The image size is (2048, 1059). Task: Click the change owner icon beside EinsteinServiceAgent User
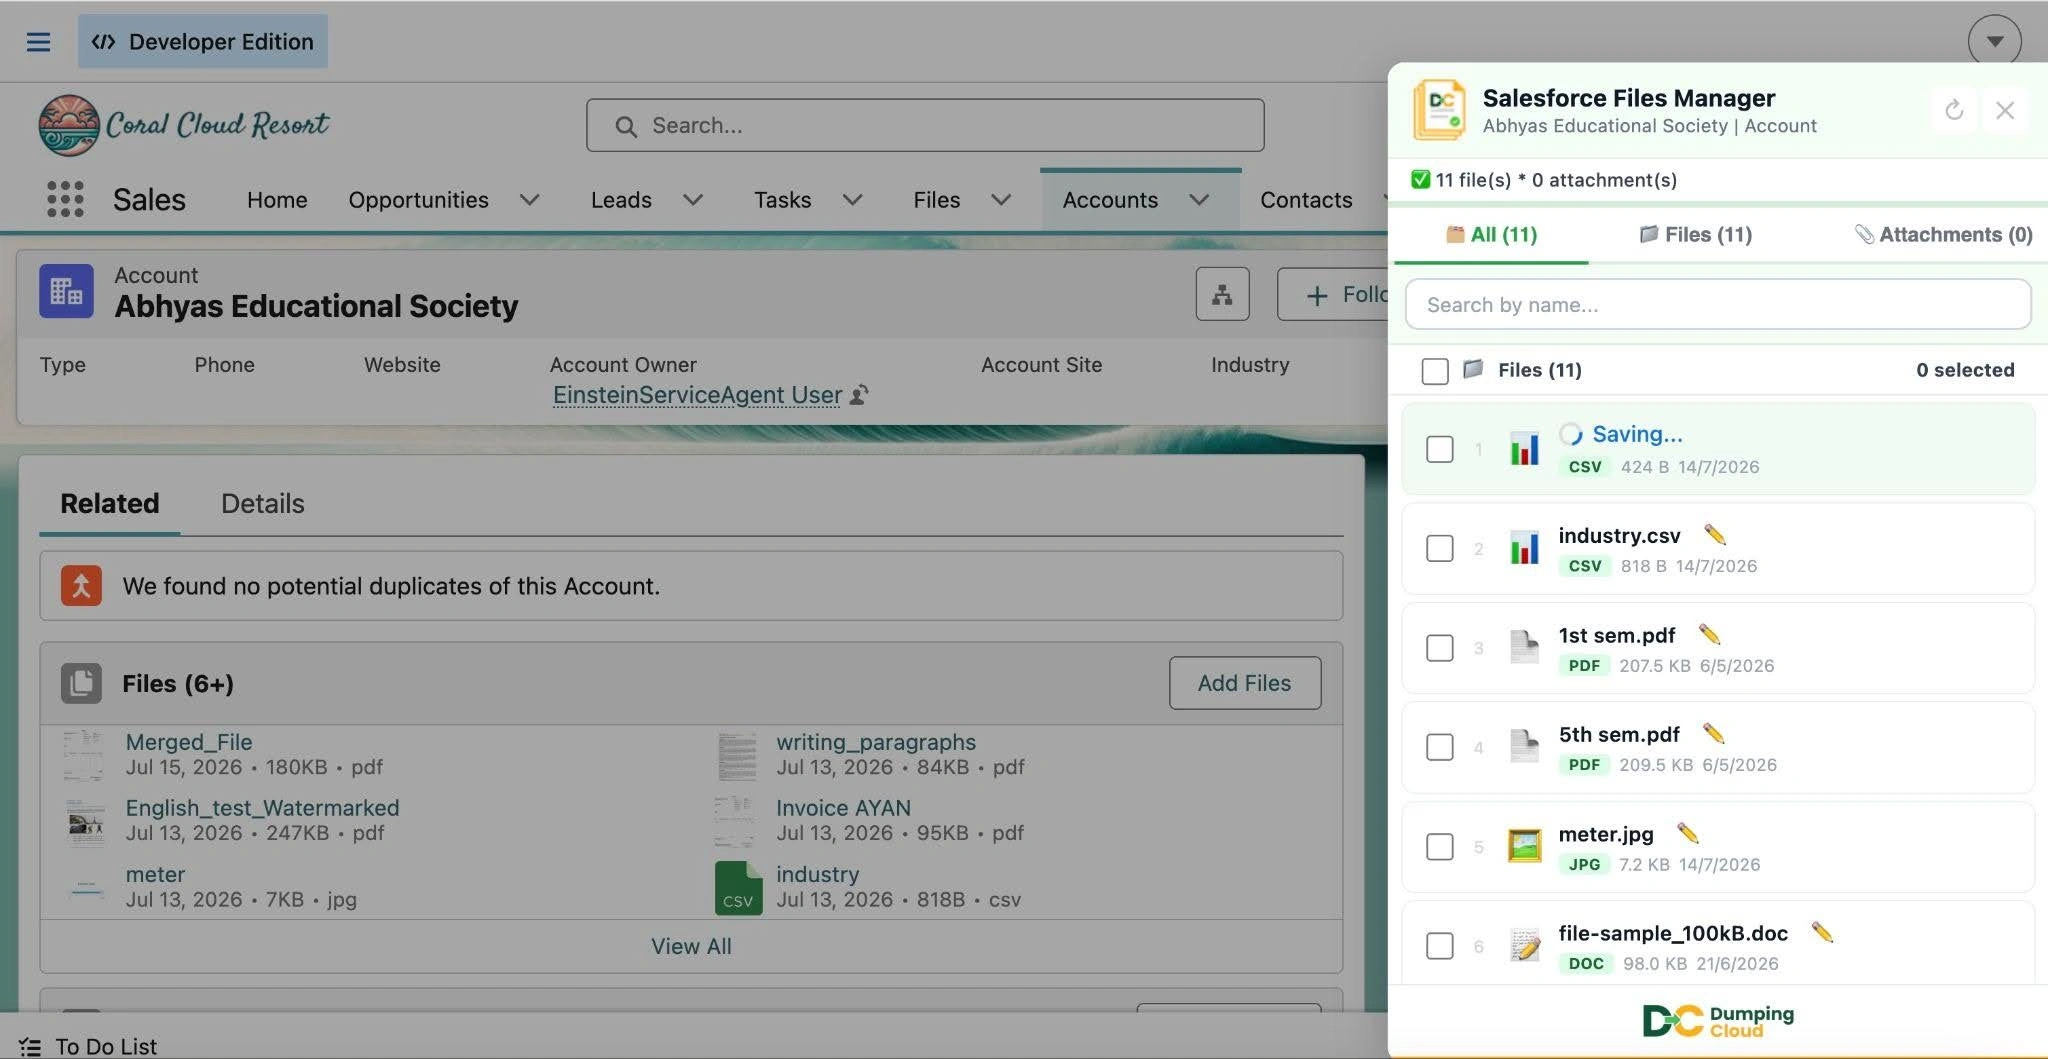[x=859, y=395]
